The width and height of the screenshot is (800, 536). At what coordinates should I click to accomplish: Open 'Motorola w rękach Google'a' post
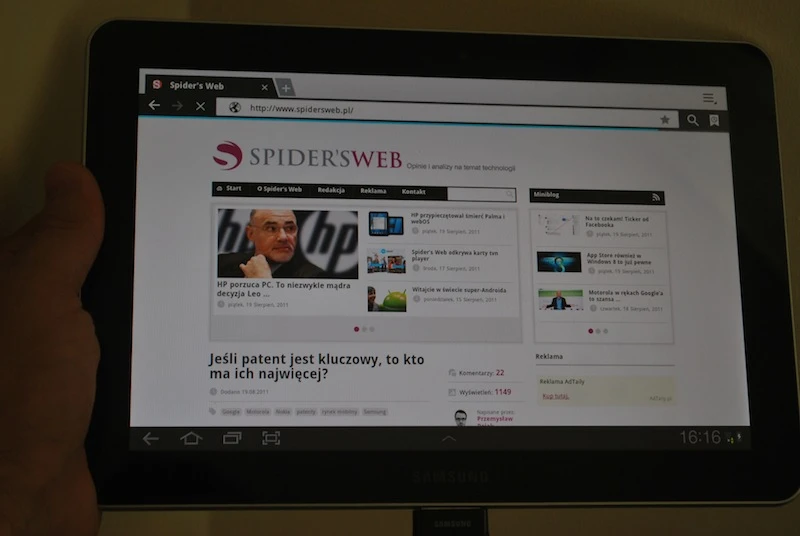(x=626, y=296)
